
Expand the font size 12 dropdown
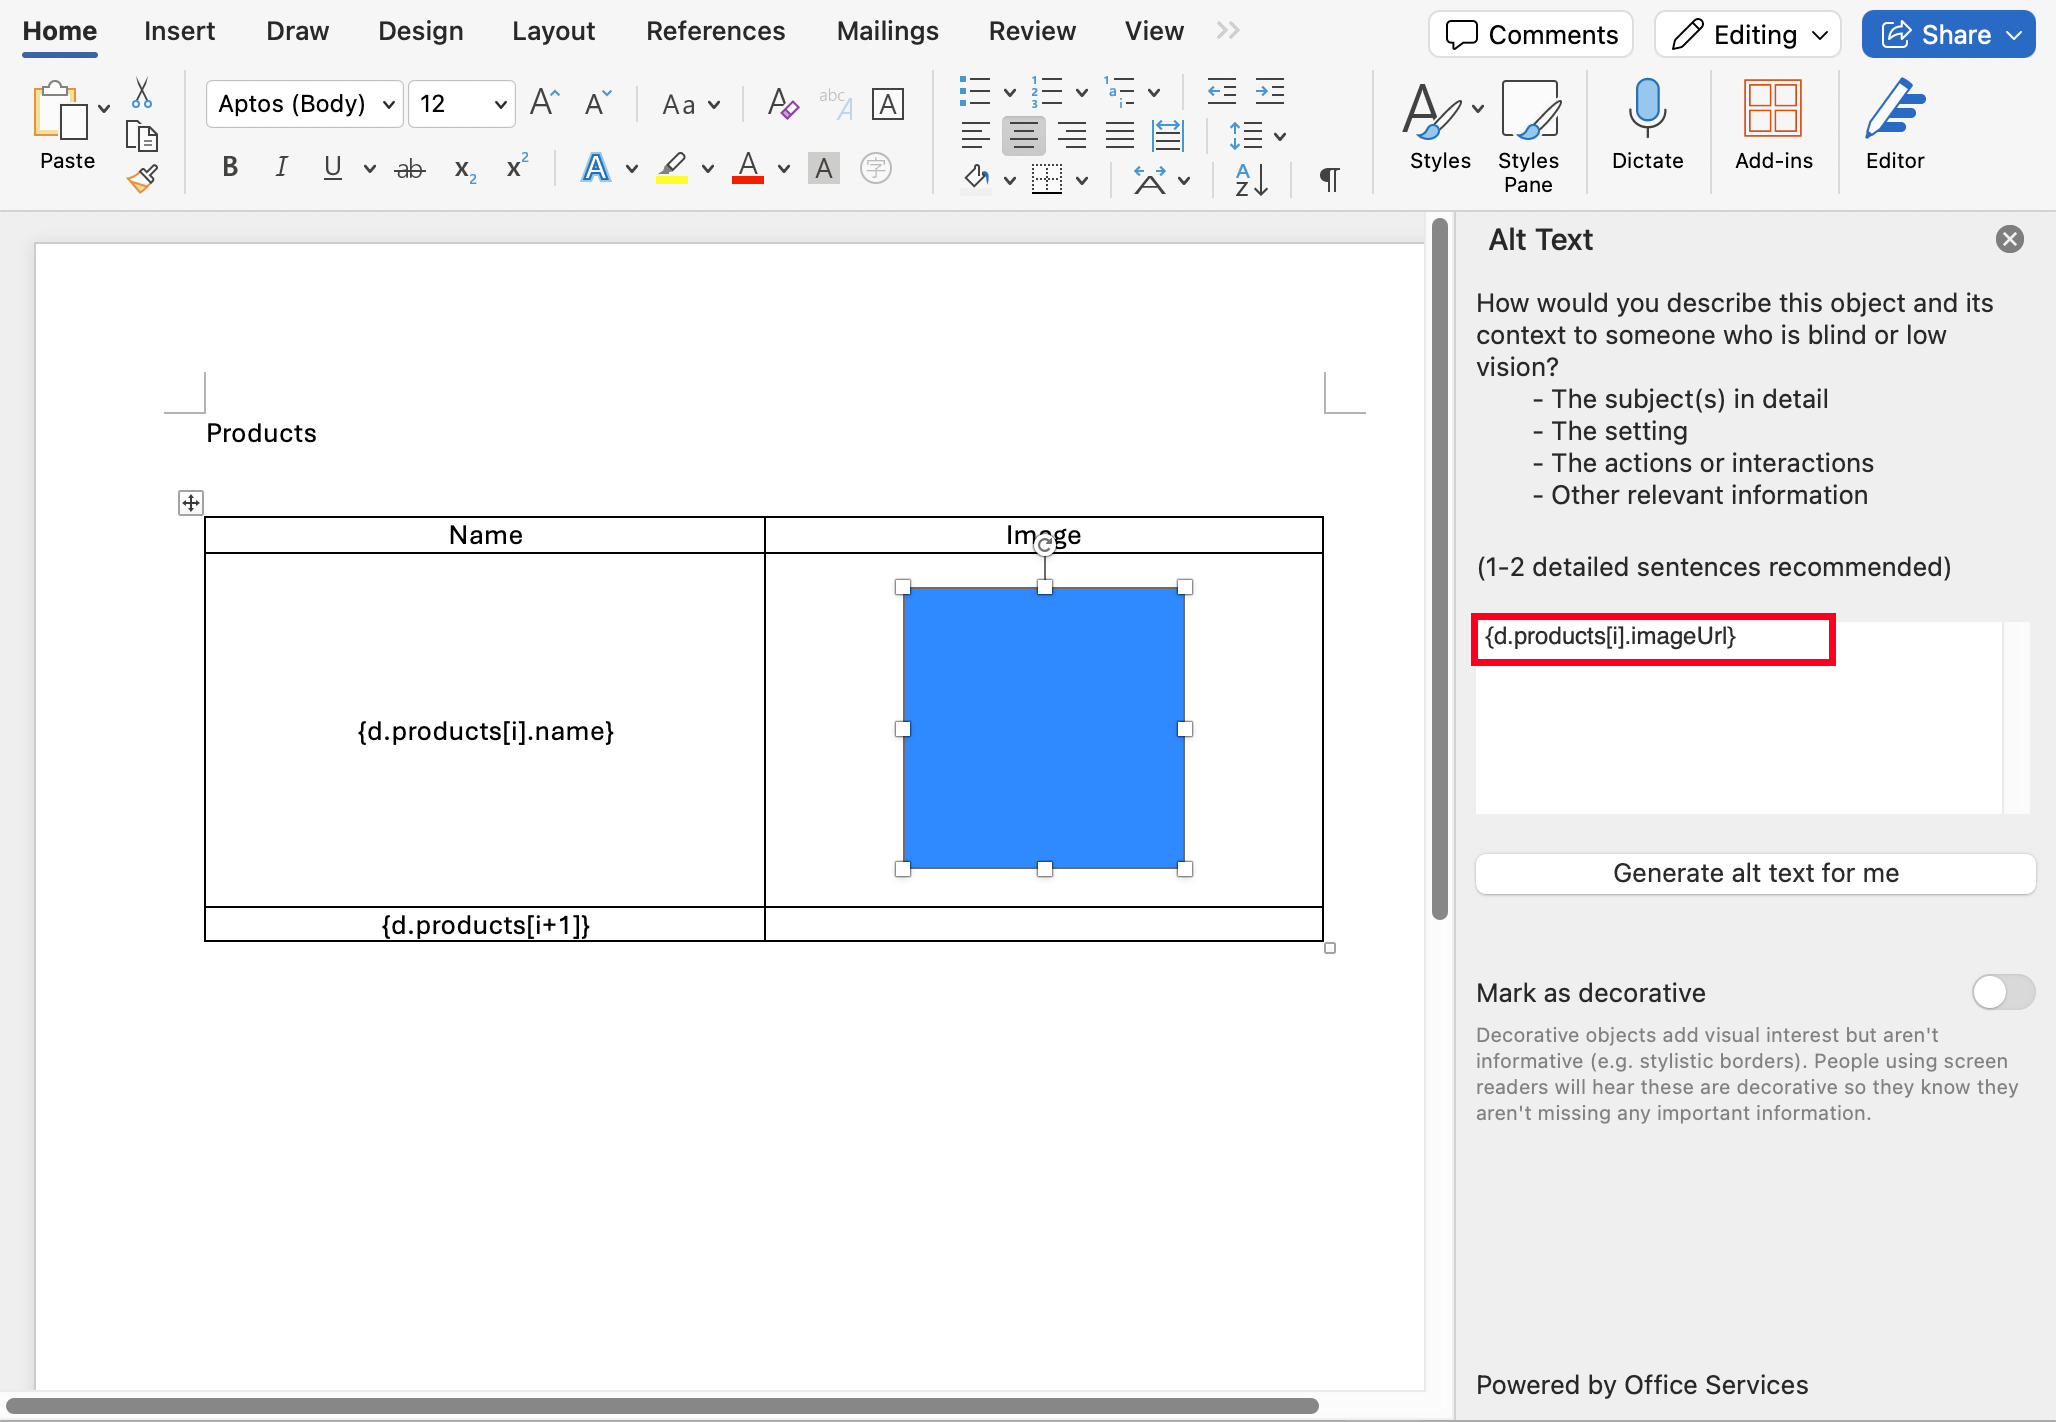pyautogui.click(x=500, y=104)
